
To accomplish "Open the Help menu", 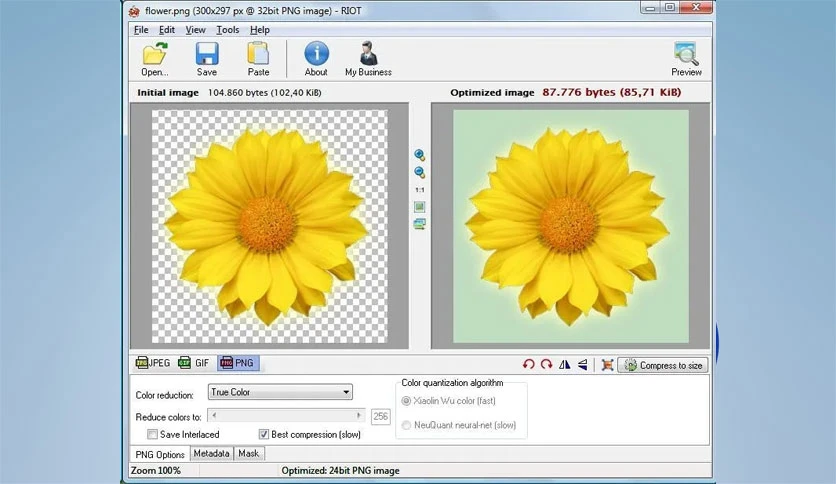I will tap(260, 30).
